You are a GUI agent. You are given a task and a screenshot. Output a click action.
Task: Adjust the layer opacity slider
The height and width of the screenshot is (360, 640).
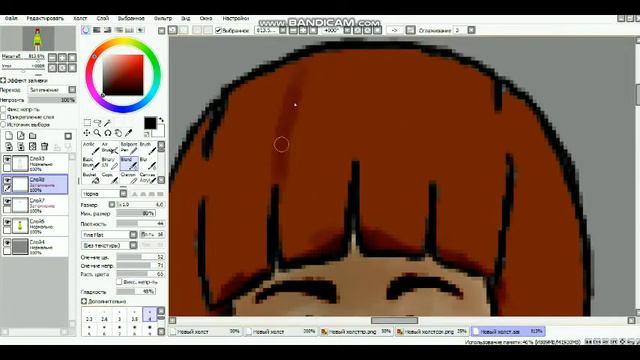point(51,100)
